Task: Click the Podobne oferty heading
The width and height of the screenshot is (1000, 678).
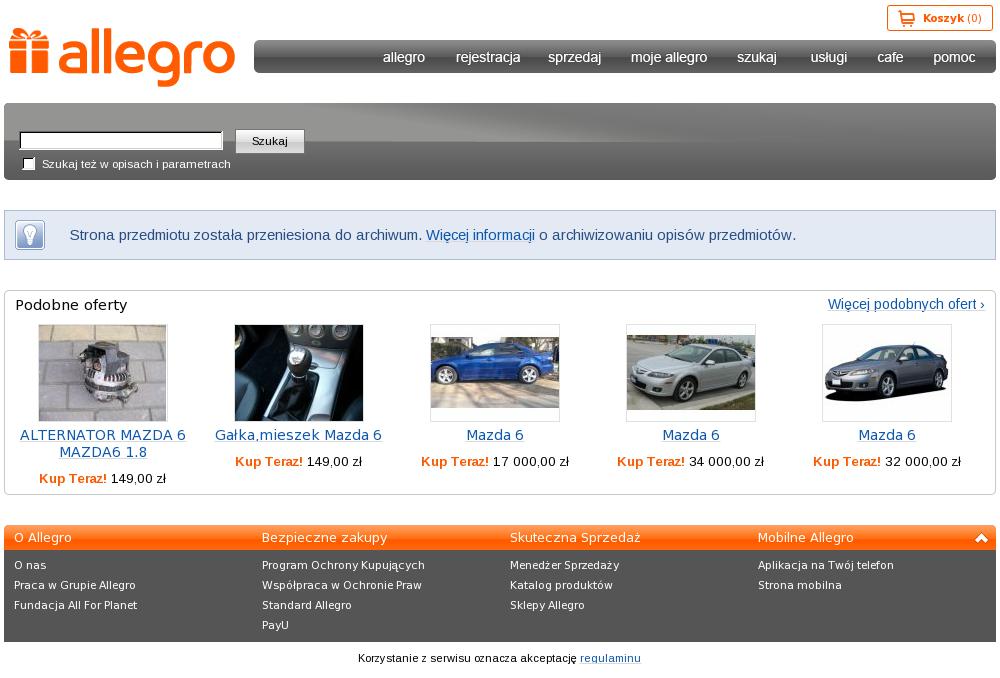Action: [71, 305]
